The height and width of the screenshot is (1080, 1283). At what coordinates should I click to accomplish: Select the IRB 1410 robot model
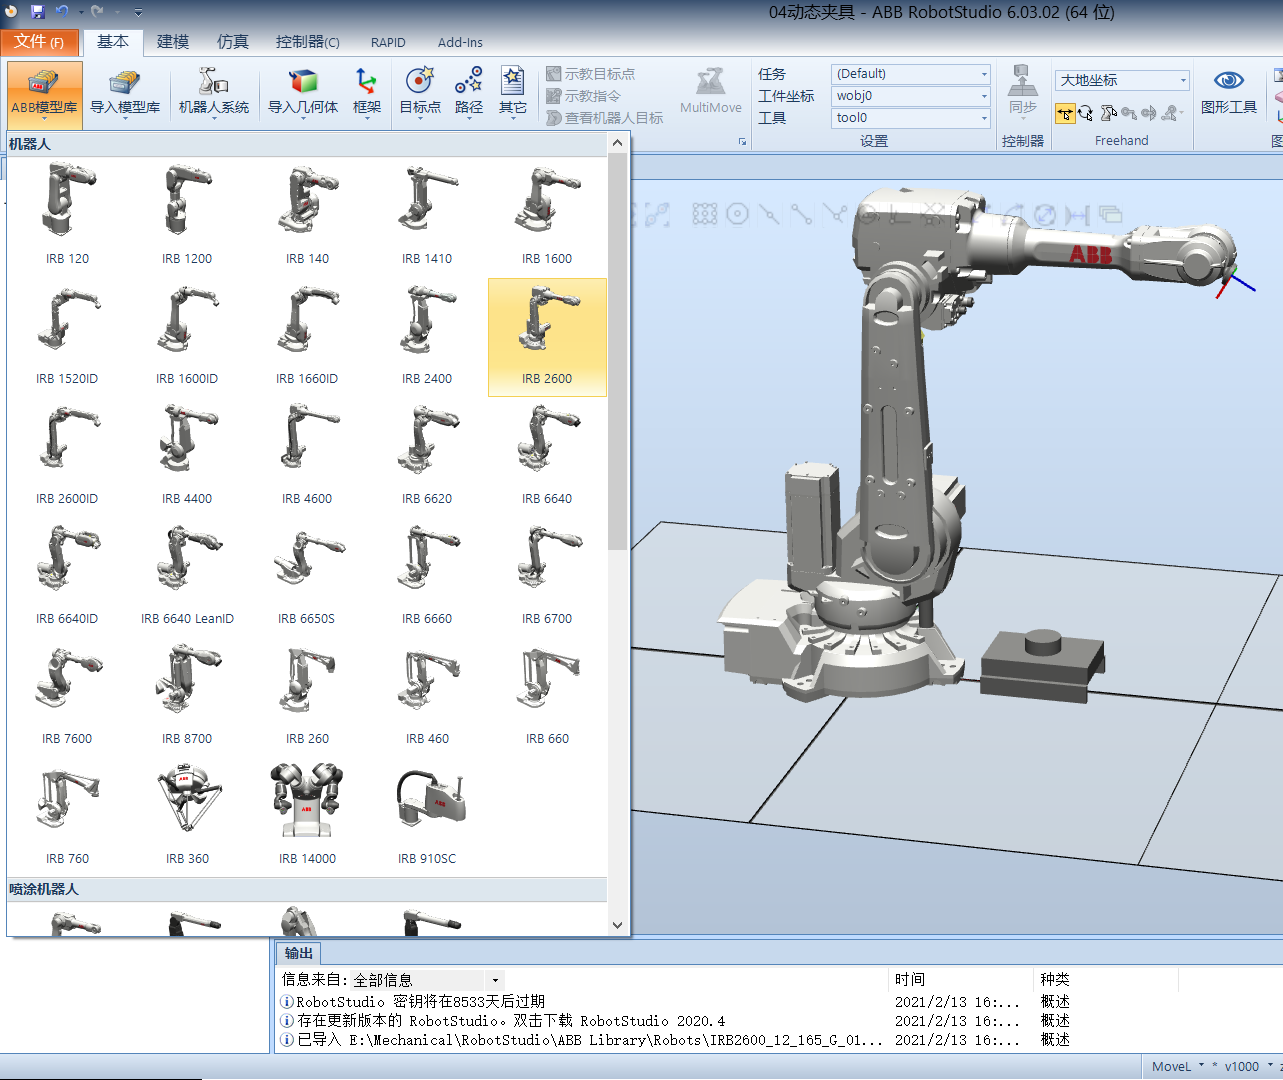tap(427, 217)
